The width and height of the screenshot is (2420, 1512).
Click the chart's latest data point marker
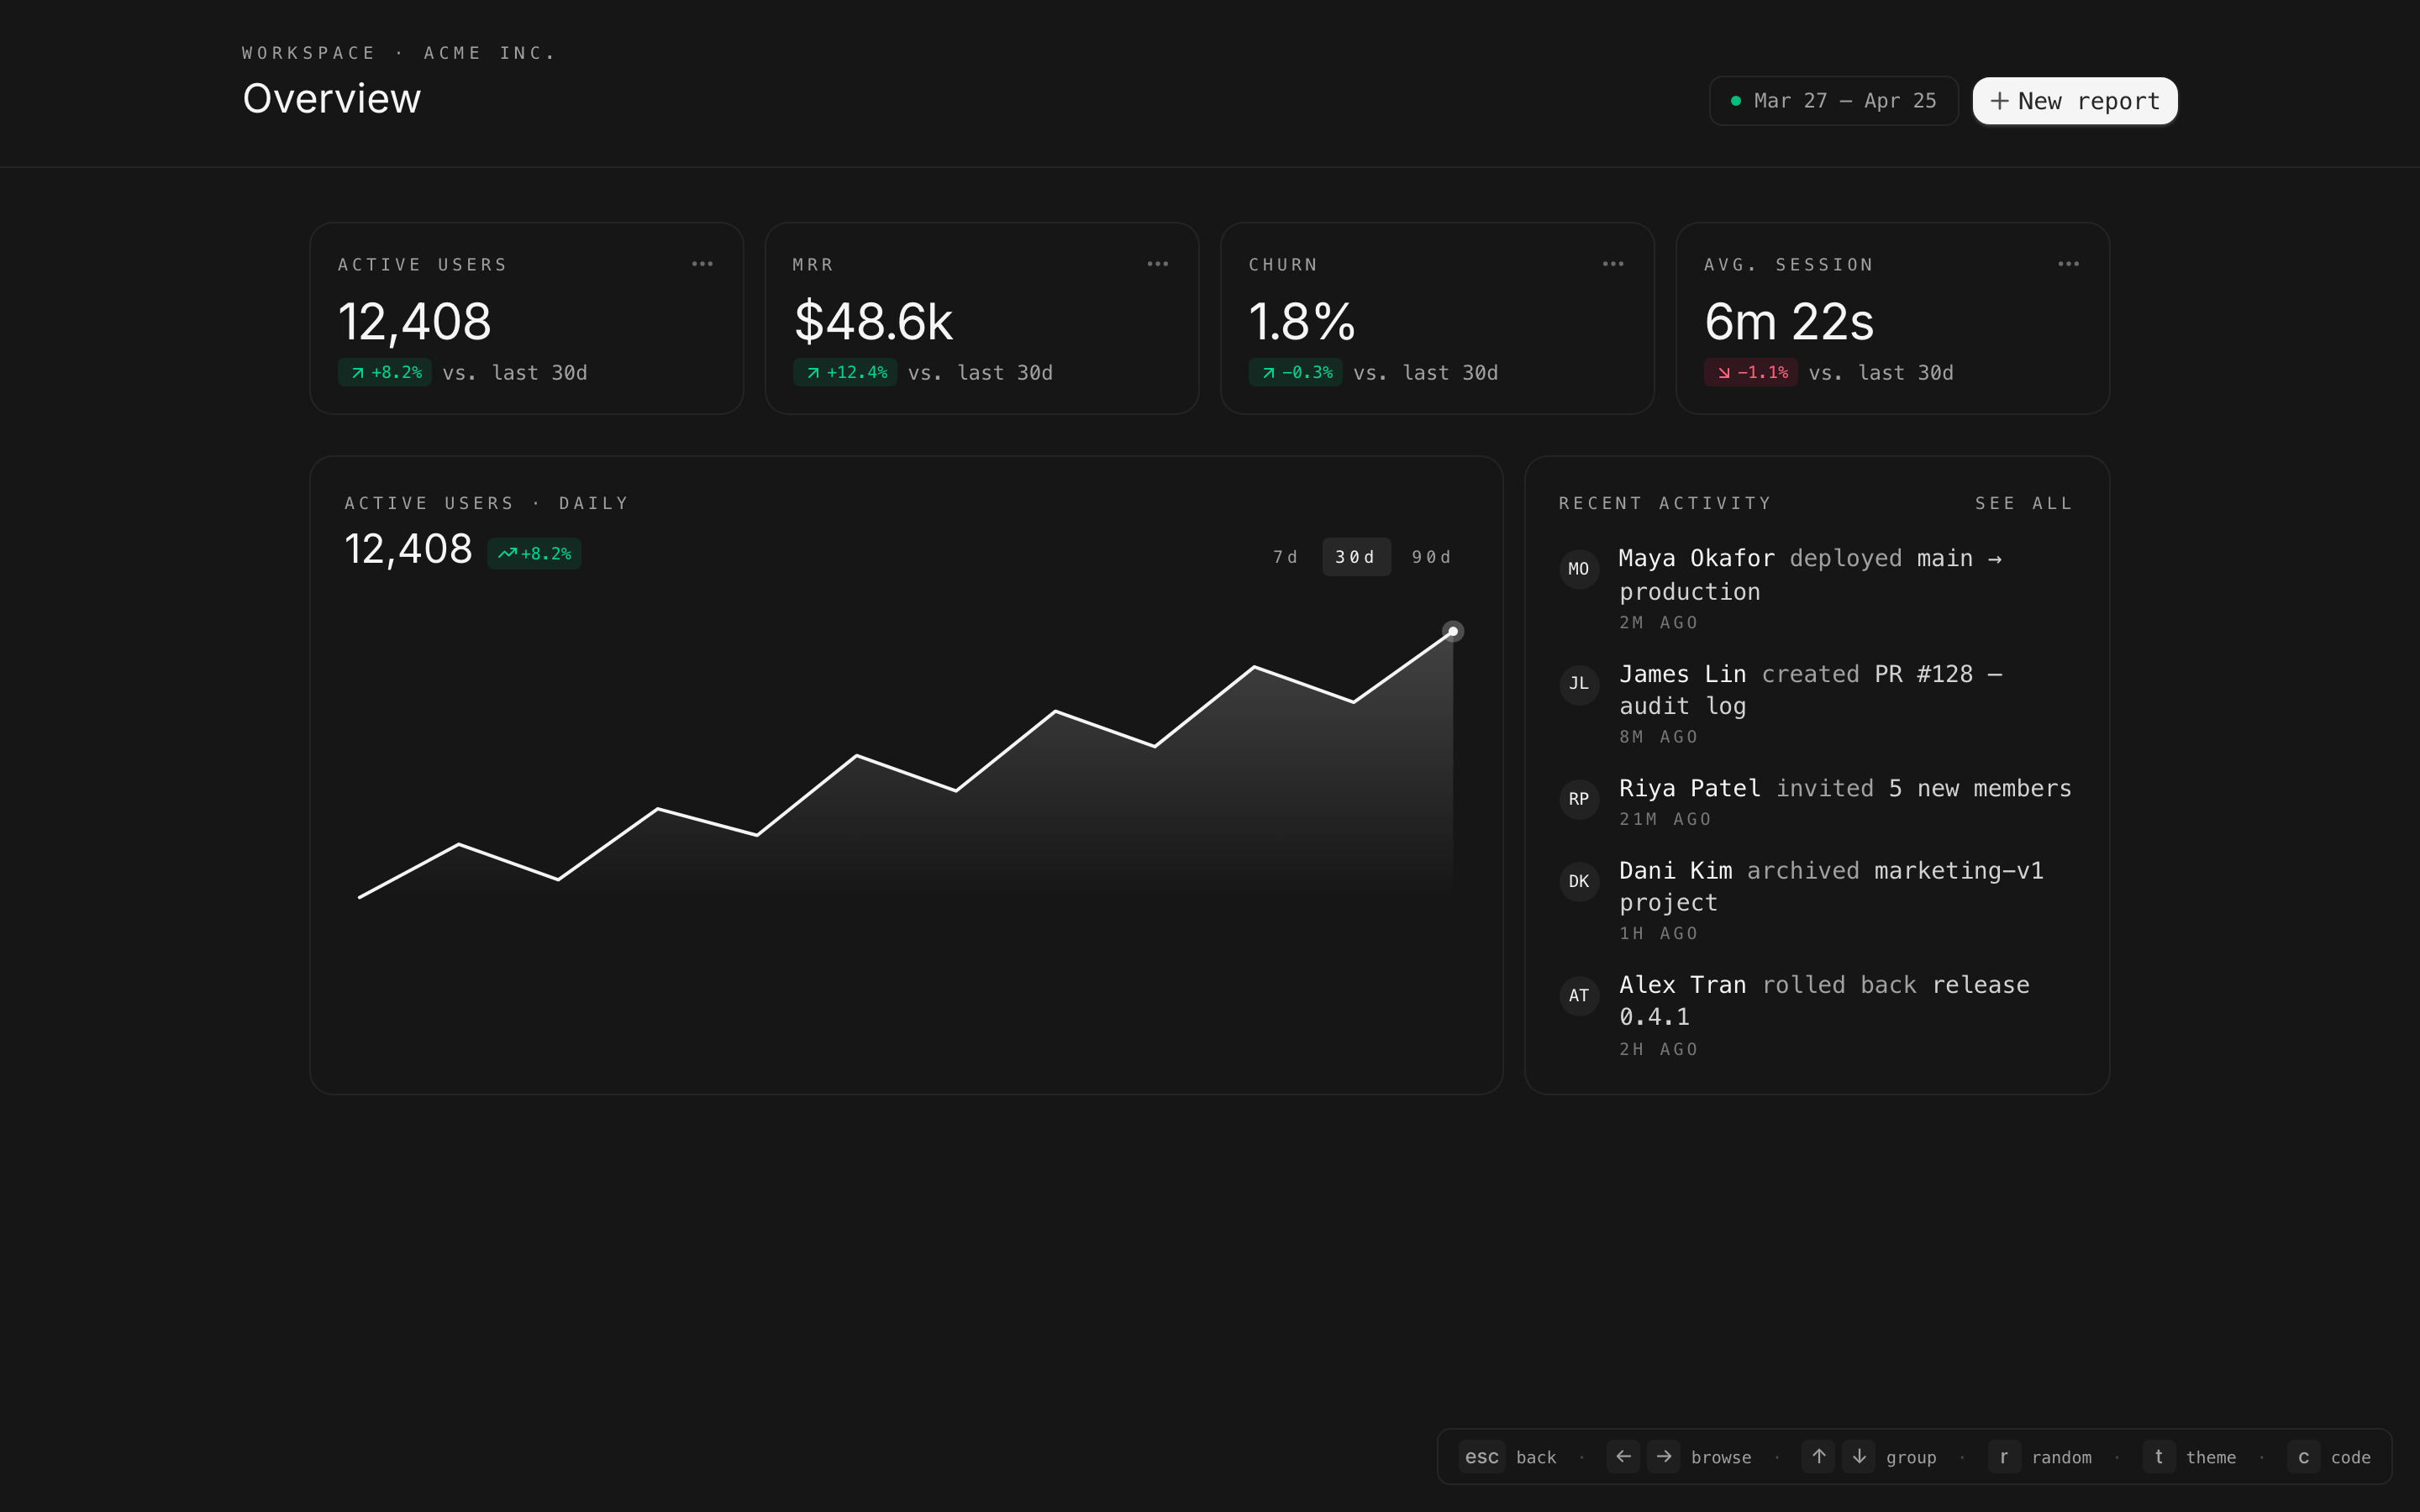click(1452, 631)
